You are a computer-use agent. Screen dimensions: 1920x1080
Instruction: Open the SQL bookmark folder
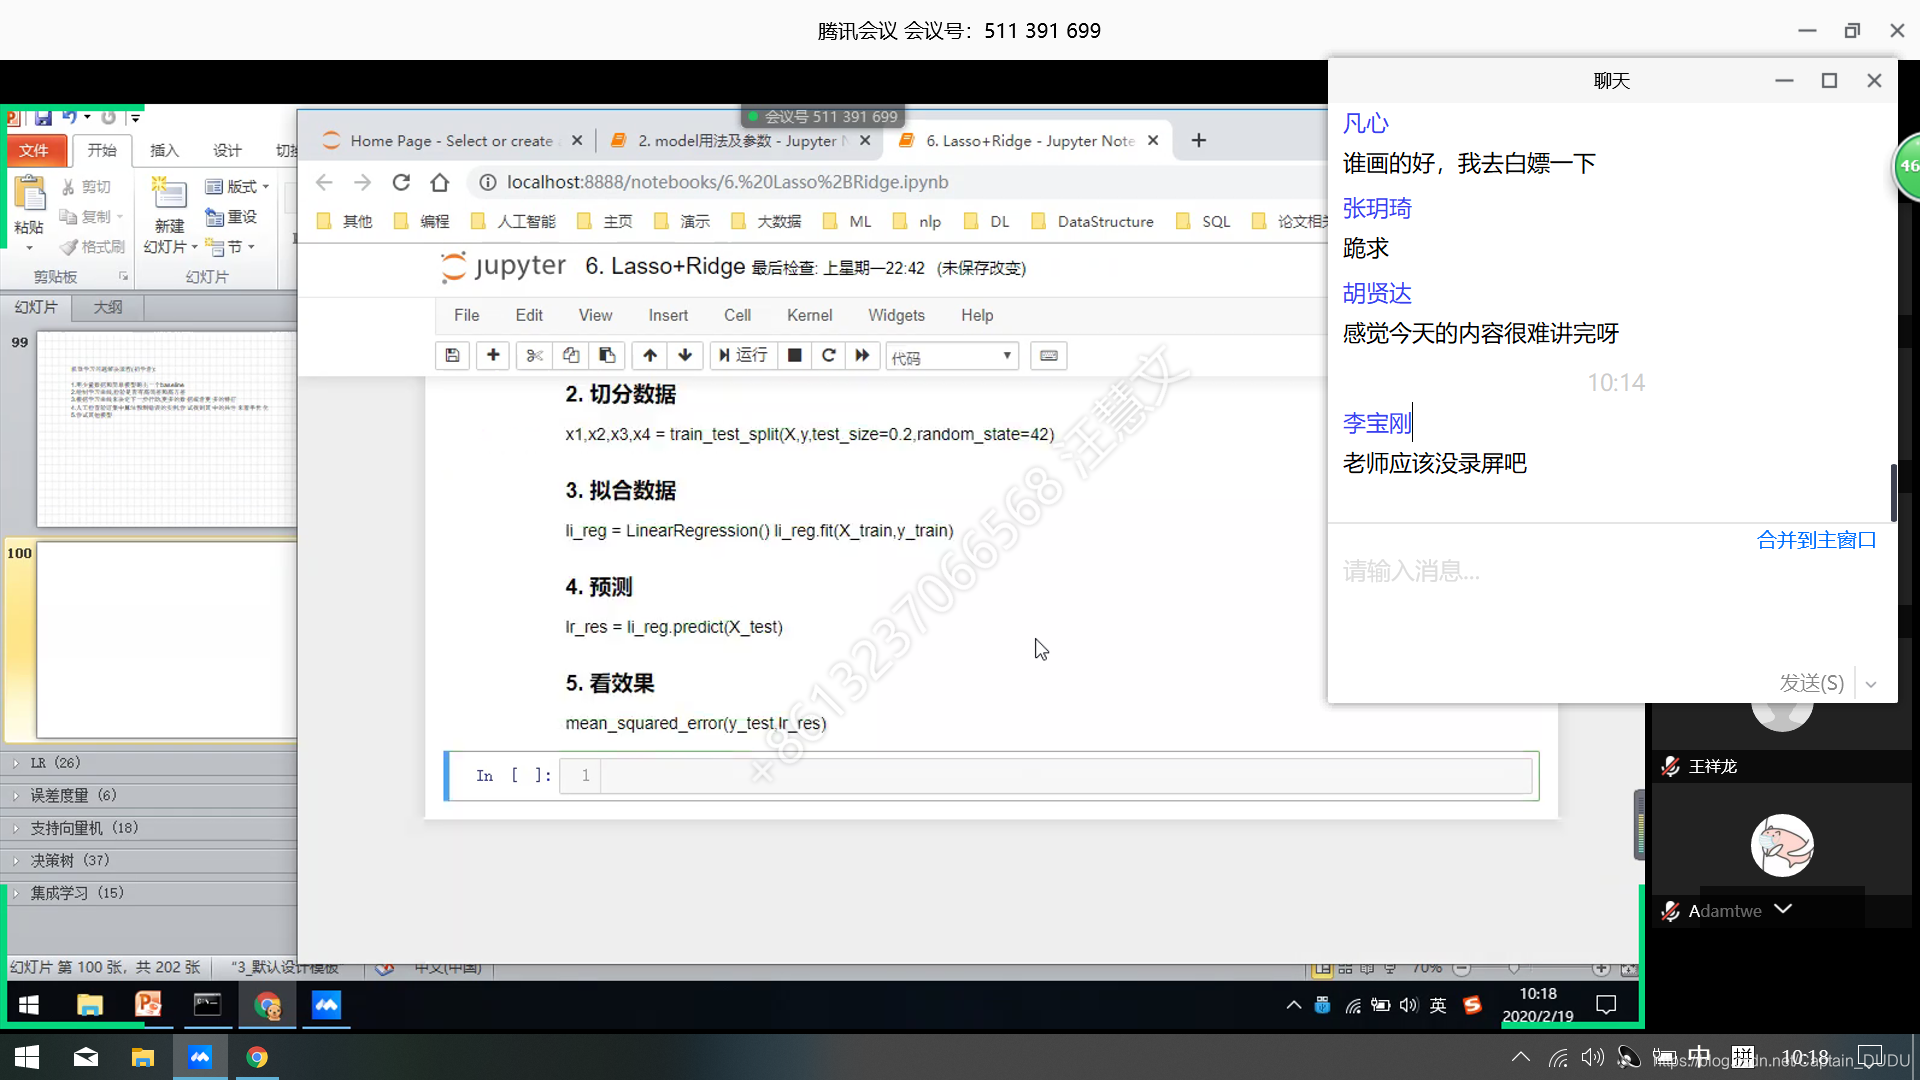tap(1203, 221)
